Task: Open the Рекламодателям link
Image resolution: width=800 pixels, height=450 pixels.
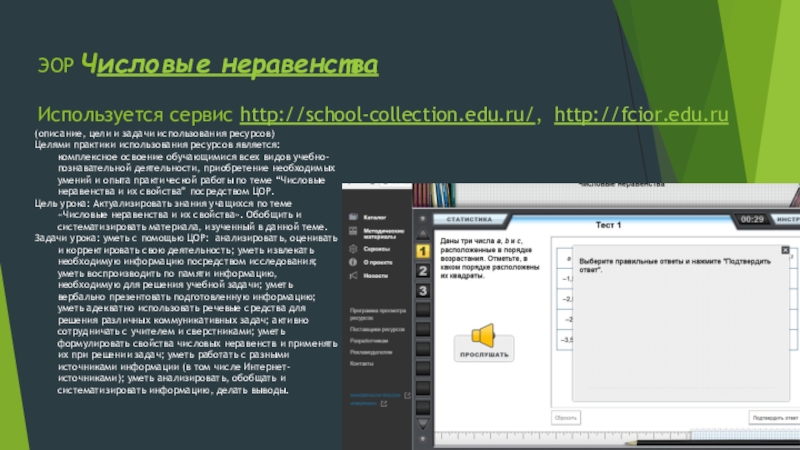Action: 371,353
